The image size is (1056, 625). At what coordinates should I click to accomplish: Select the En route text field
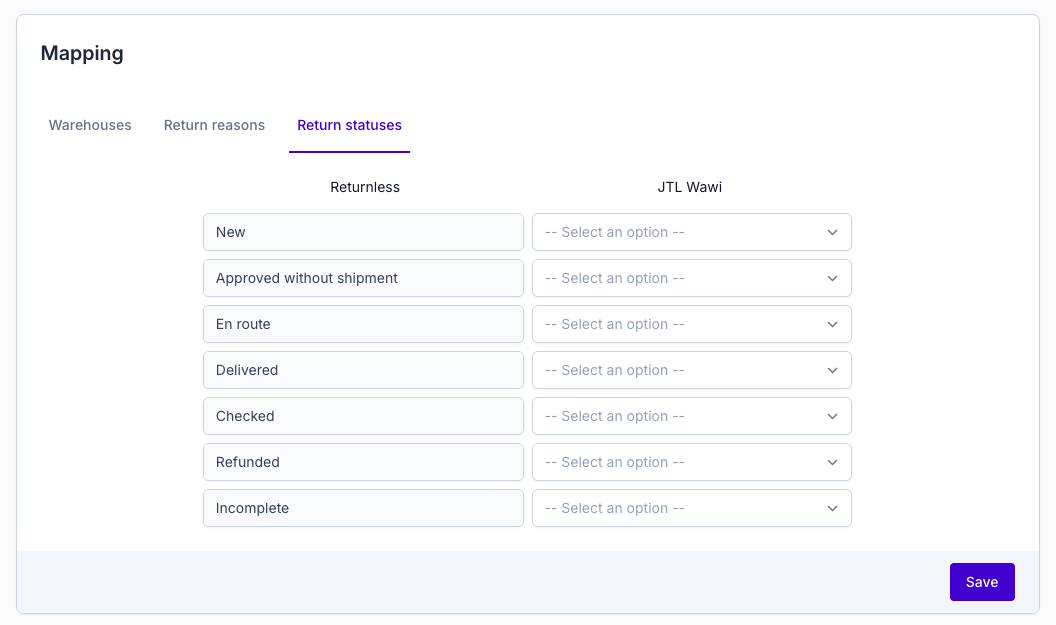(363, 324)
